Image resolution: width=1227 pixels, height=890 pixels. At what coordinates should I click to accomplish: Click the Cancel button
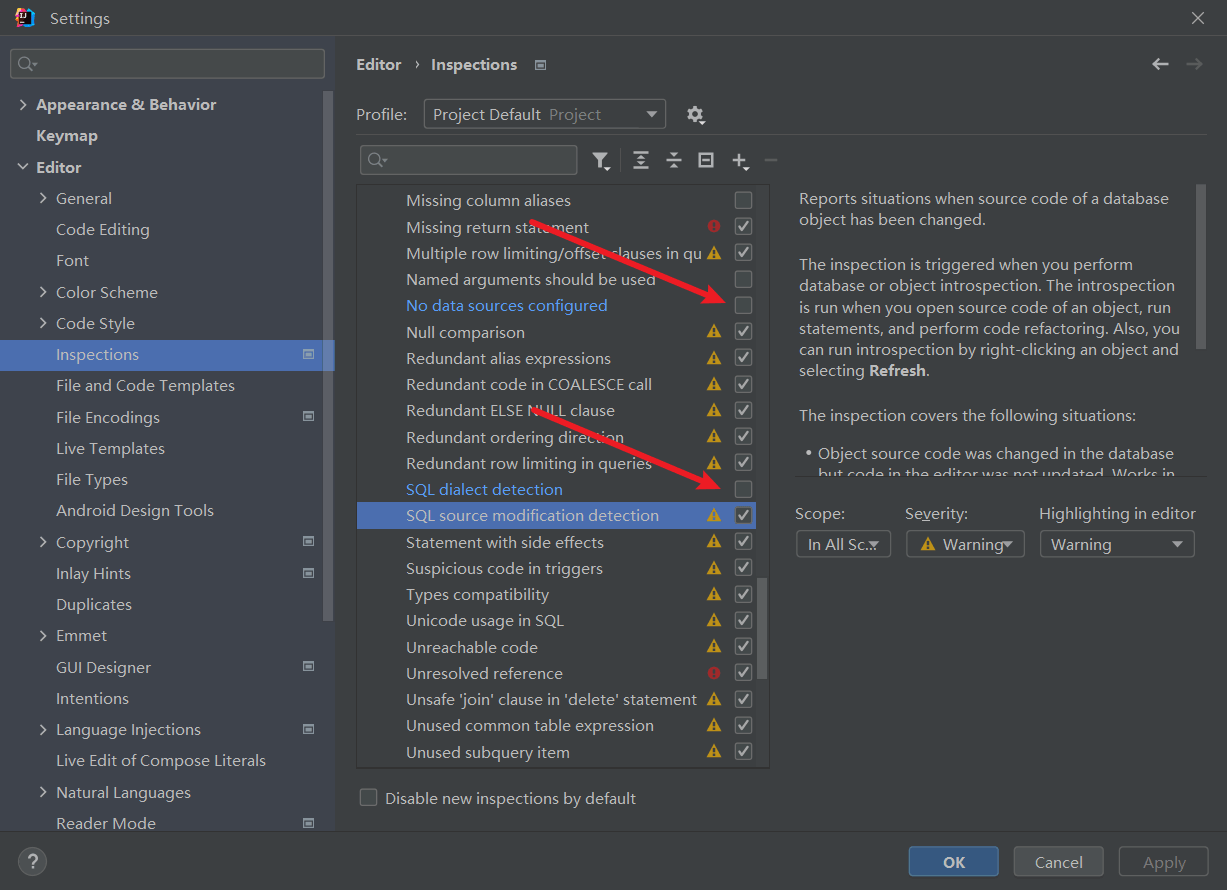tap(1059, 862)
